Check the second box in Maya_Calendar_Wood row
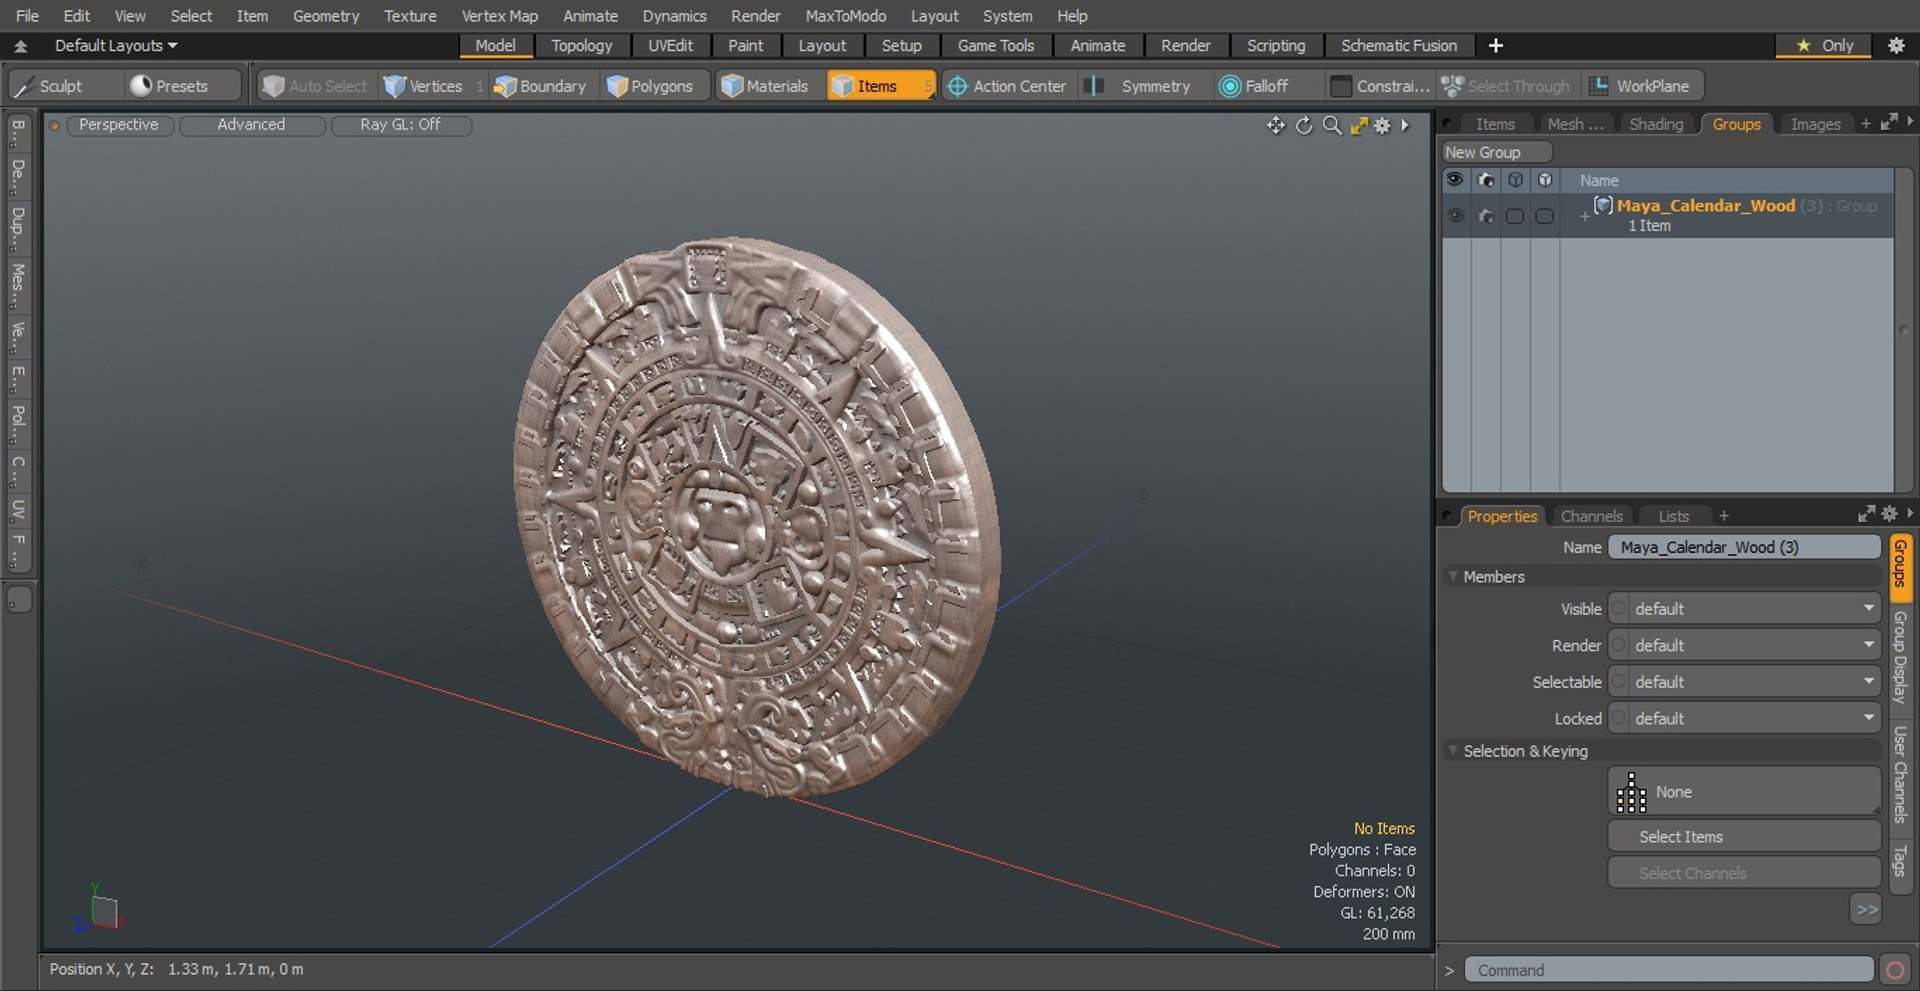The image size is (1920, 991). pos(1545,216)
